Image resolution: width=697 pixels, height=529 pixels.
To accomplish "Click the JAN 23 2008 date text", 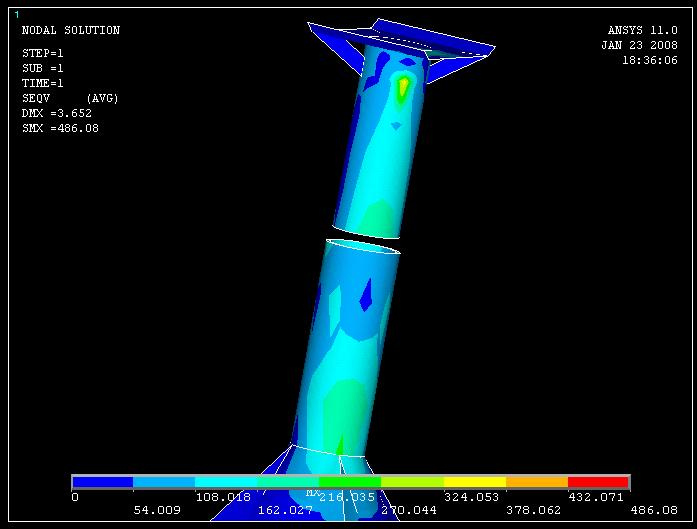I will [640, 45].
